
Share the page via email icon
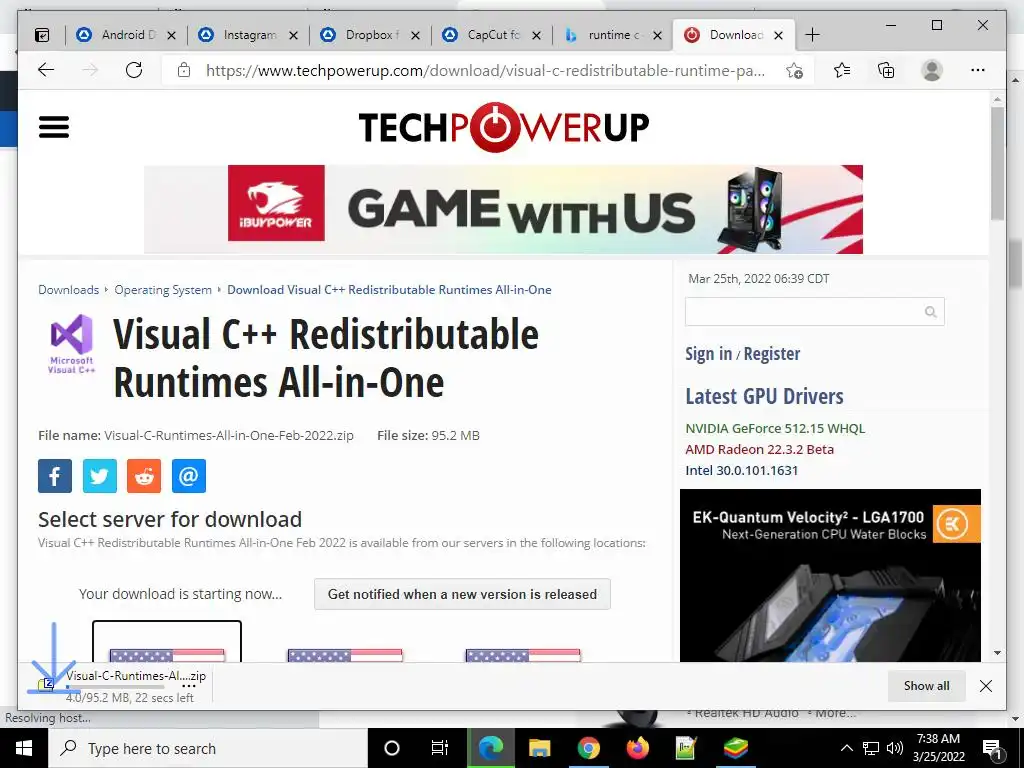click(x=189, y=475)
